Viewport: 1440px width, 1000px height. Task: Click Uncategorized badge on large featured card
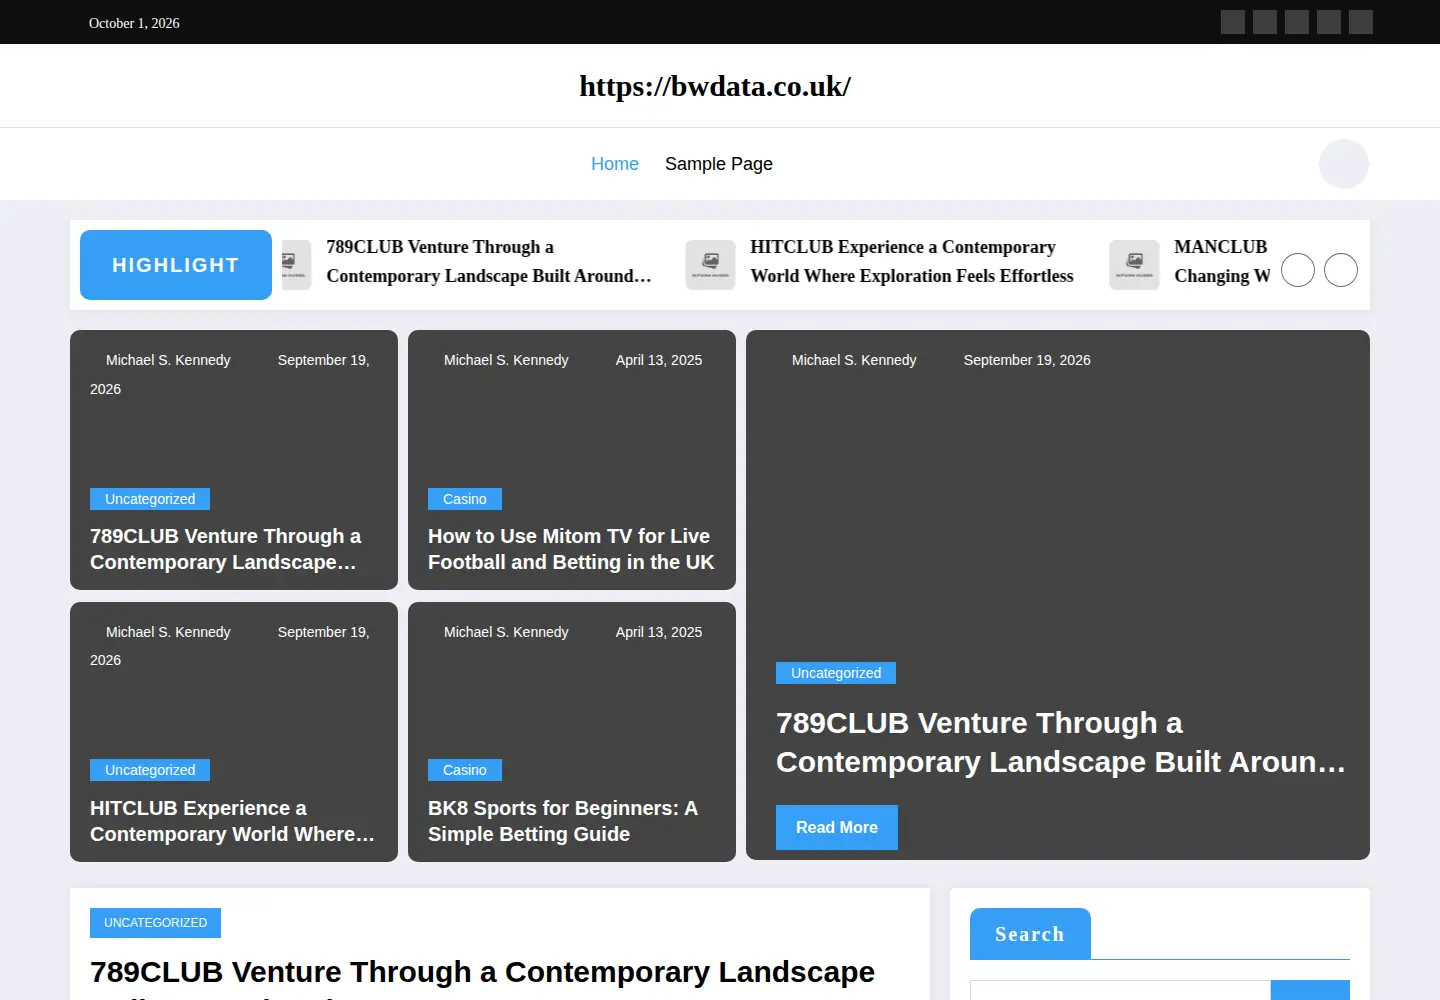click(836, 673)
